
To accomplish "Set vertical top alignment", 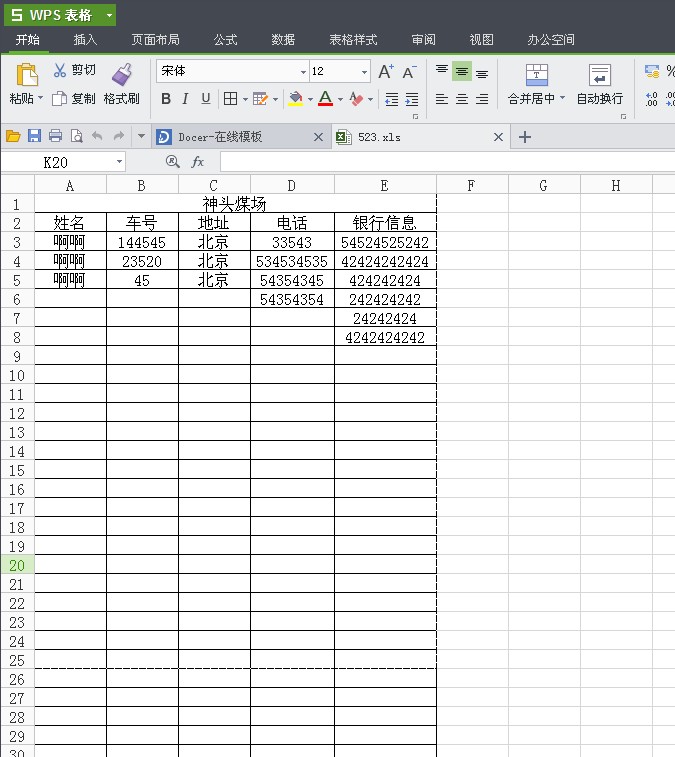I will (442, 71).
